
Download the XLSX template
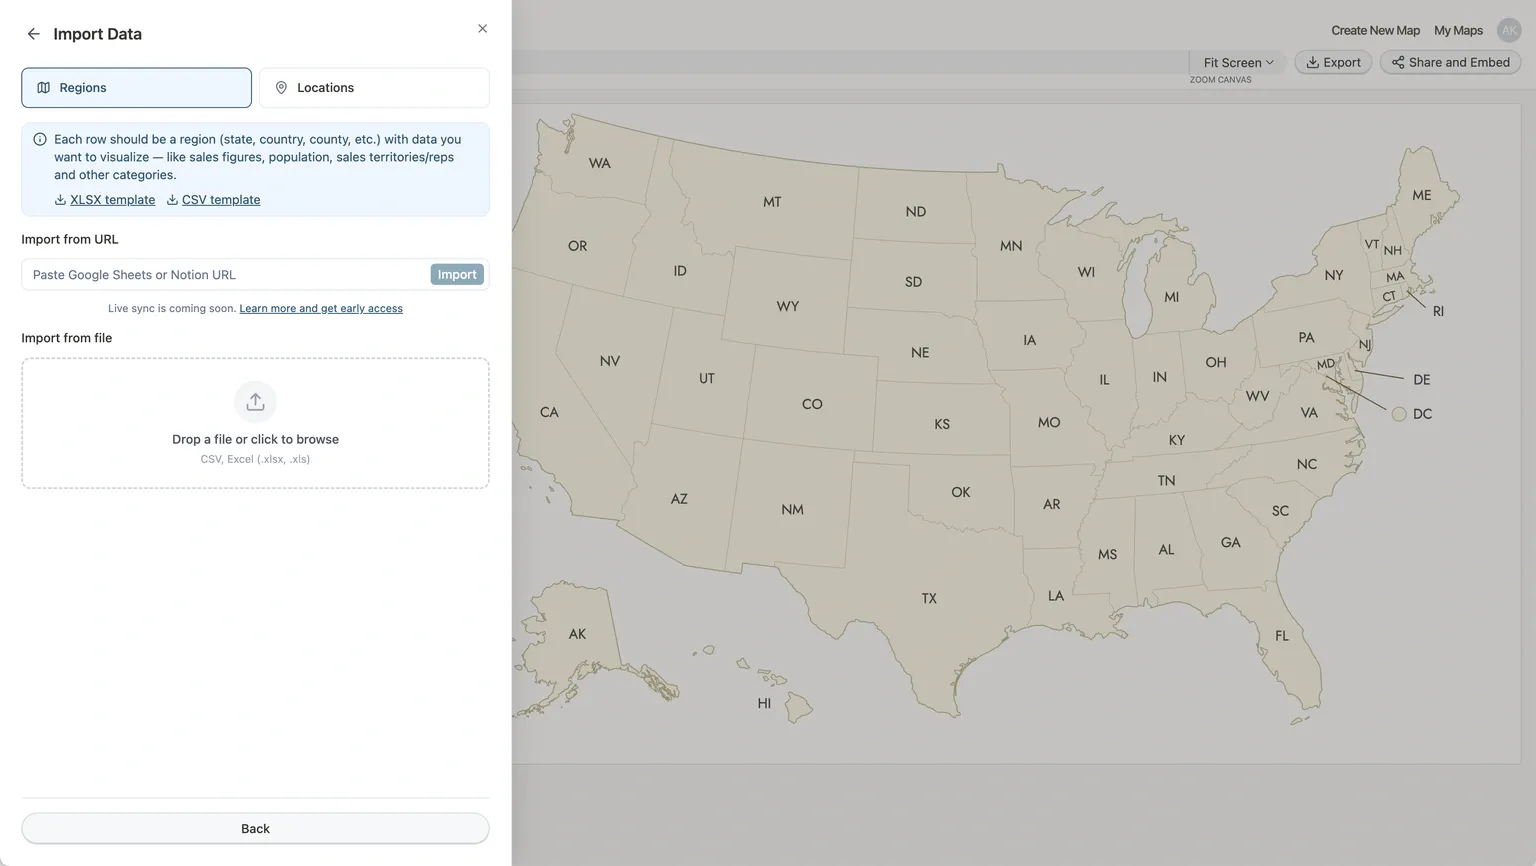(112, 200)
